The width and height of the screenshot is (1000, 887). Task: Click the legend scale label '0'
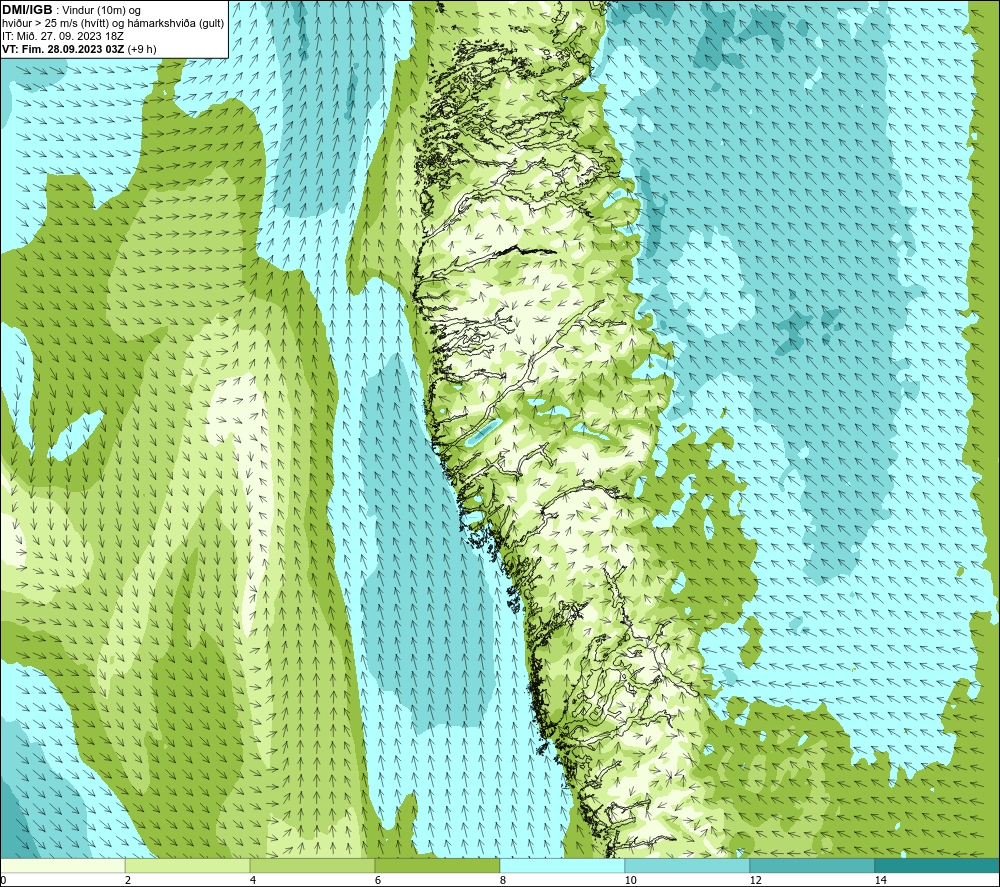point(3,880)
